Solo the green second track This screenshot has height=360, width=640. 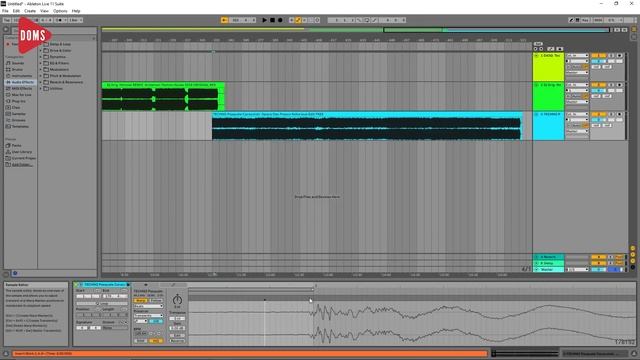click(611, 85)
